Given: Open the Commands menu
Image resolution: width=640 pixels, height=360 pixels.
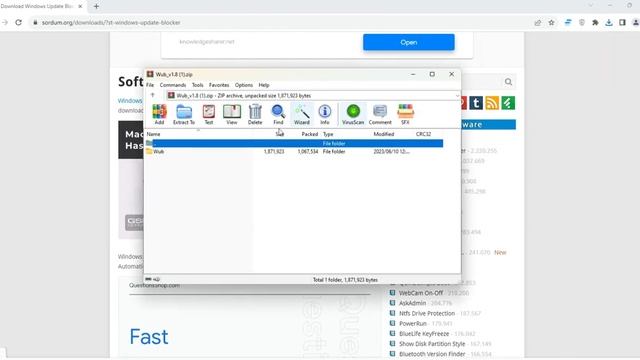Looking at the screenshot, I should click(x=173, y=85).
